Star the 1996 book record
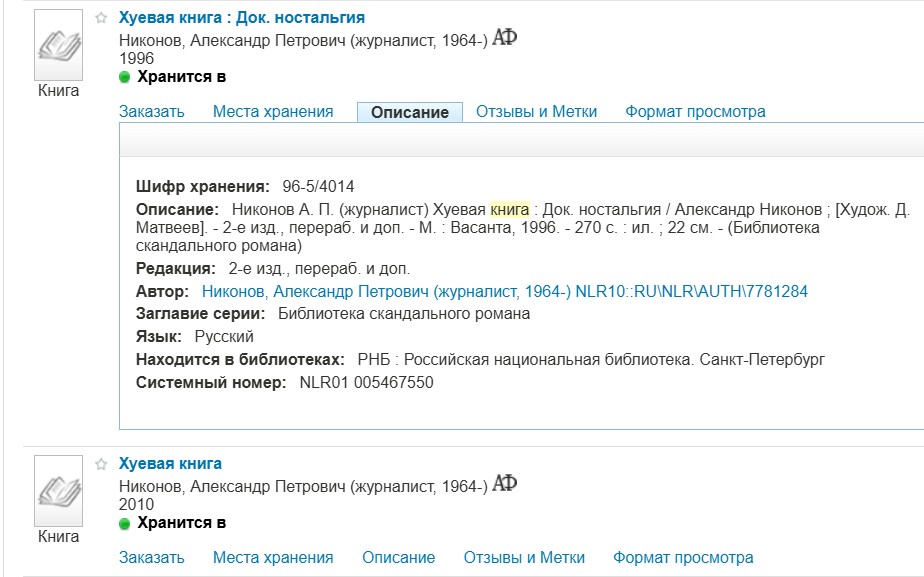924x577 pixels. click(x=101, y=18)
